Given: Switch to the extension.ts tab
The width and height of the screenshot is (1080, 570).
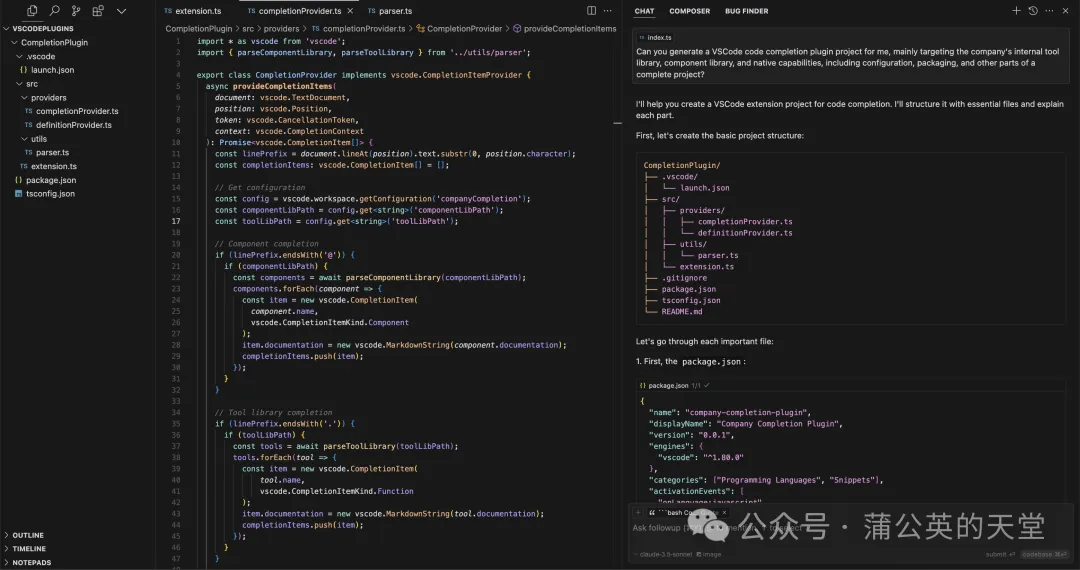Looking at the screenshot, I should (193, 11).
